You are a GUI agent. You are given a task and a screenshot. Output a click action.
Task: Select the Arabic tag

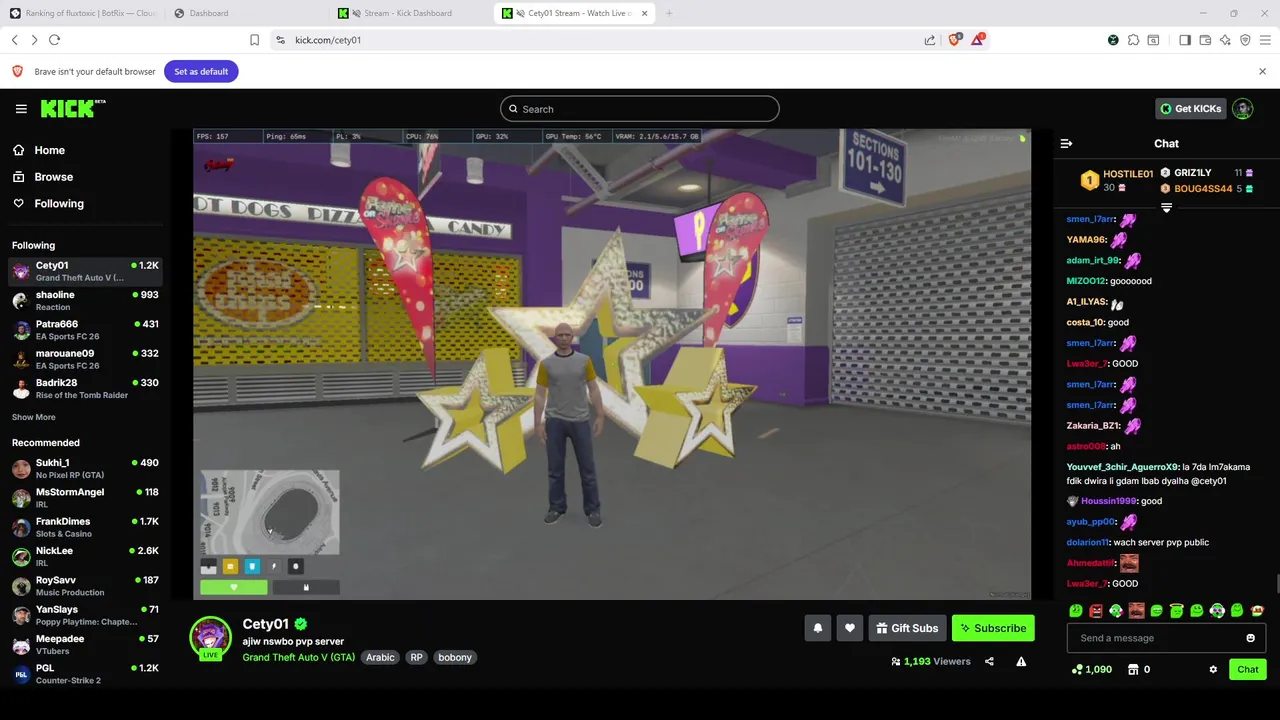pos(380,657)
